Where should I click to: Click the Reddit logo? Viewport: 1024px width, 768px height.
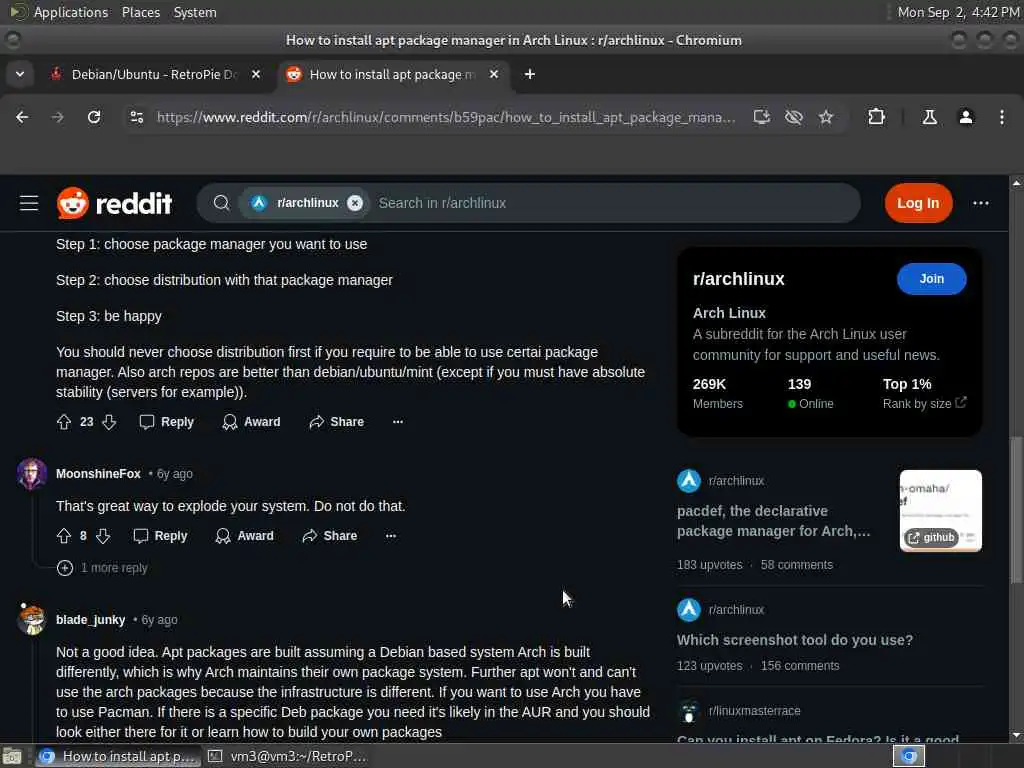coord(114,203)
